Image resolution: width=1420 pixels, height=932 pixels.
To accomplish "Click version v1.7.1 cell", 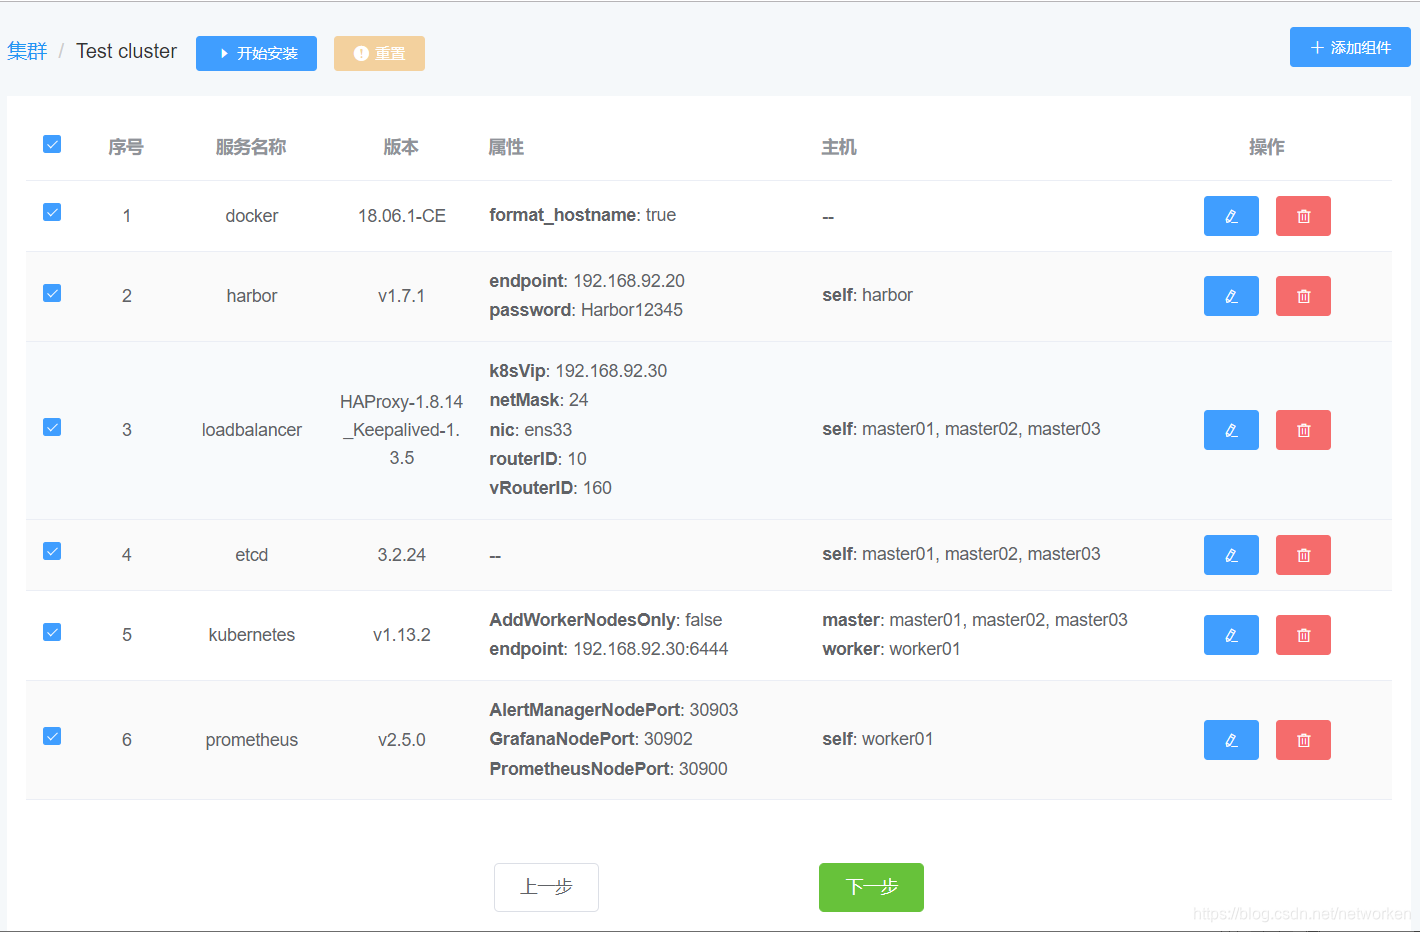I will 402,296.
